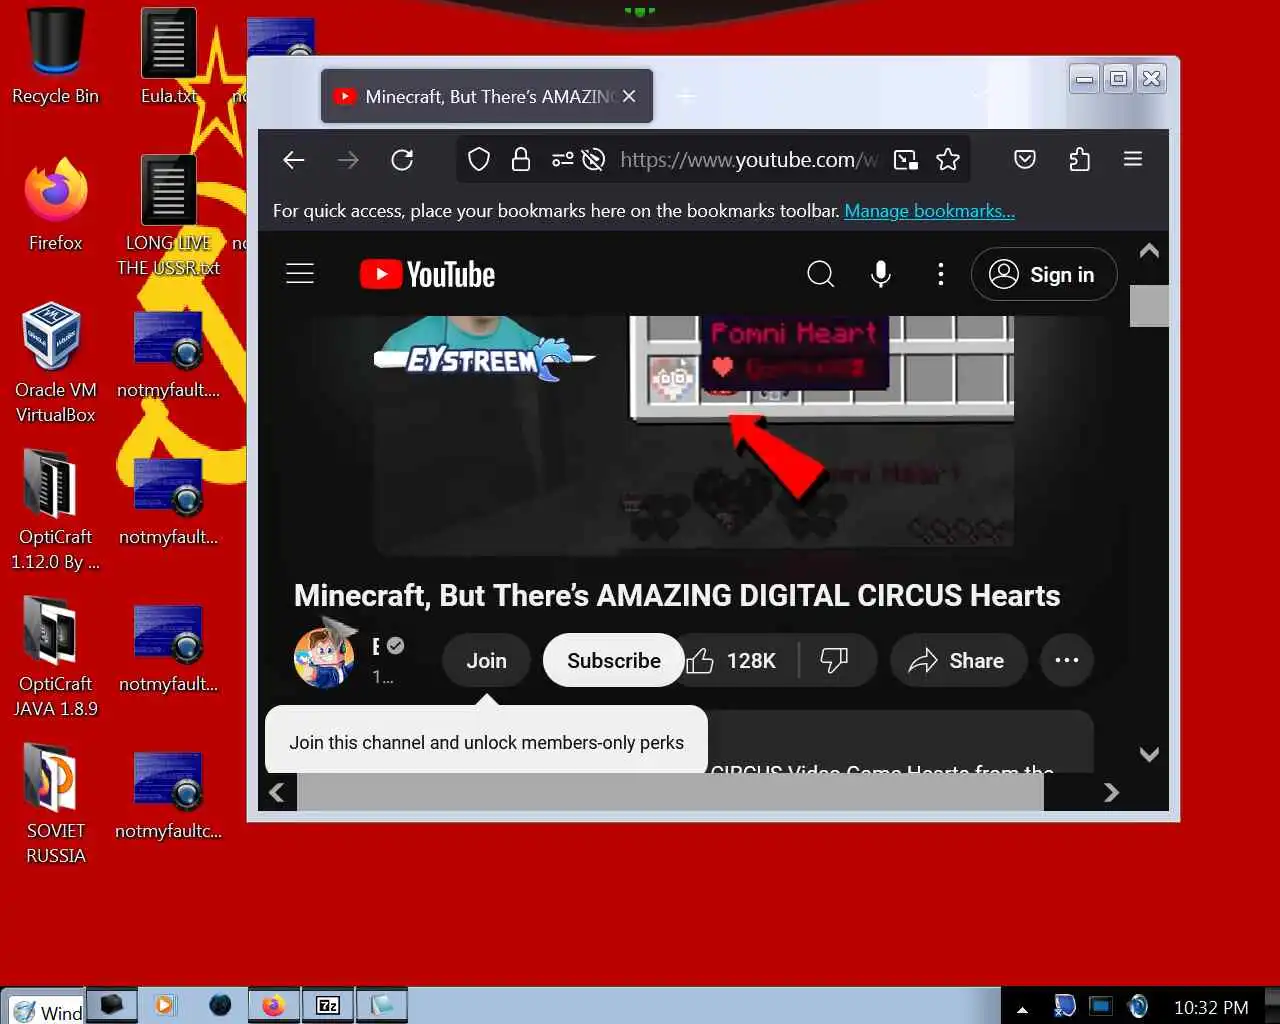1280x1024 pixels.
Task: Save page to Pocket
Action: [1025, 159]
